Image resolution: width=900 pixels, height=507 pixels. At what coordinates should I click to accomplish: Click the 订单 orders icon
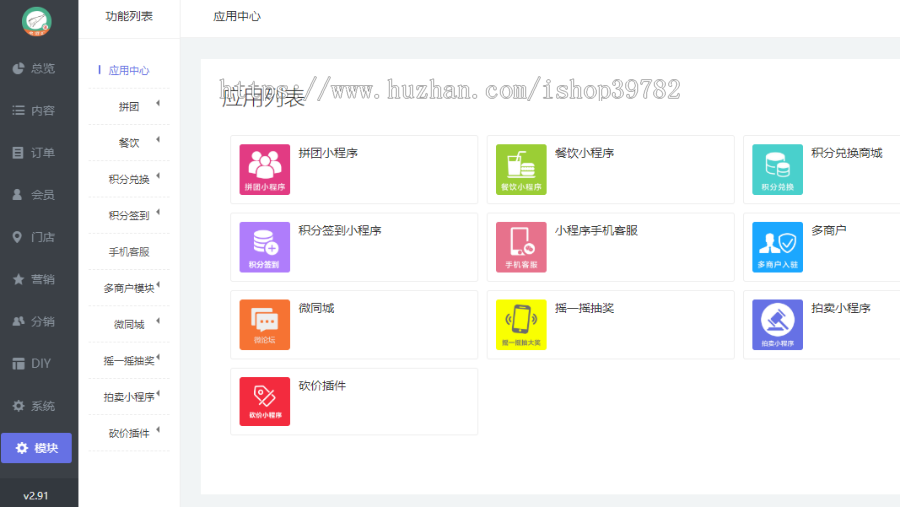point(18,153)
